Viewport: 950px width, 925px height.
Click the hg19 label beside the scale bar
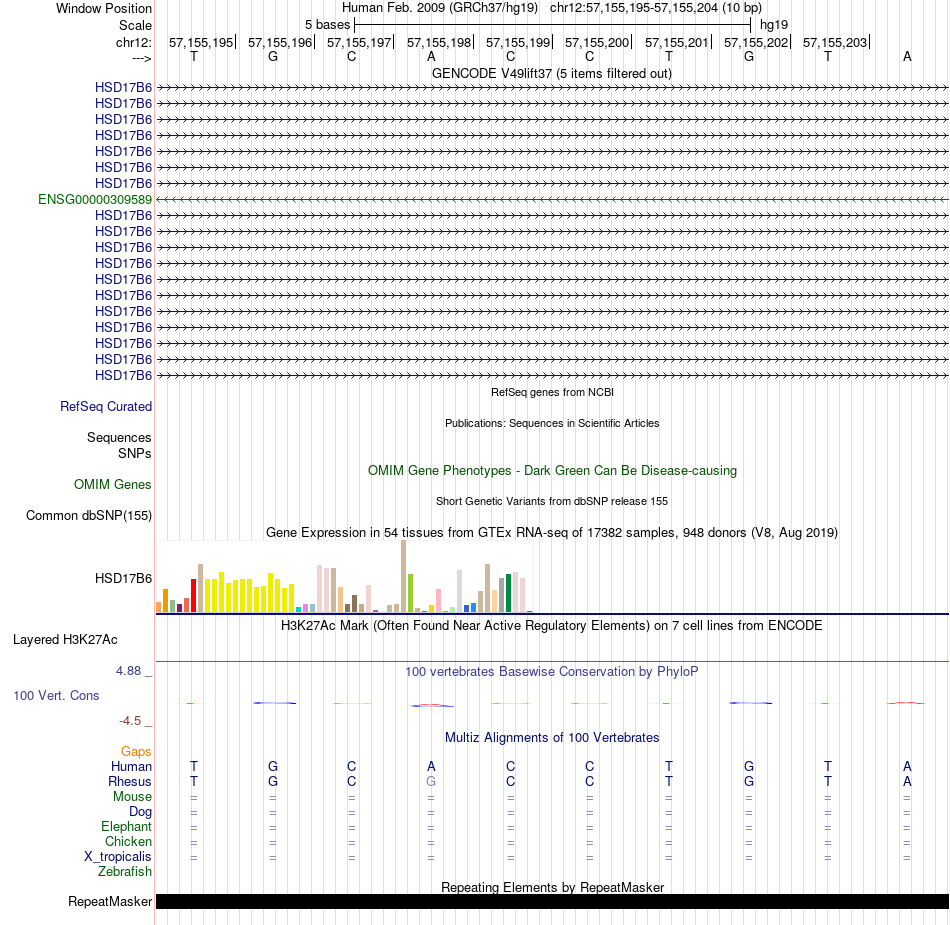click(774, 25)
